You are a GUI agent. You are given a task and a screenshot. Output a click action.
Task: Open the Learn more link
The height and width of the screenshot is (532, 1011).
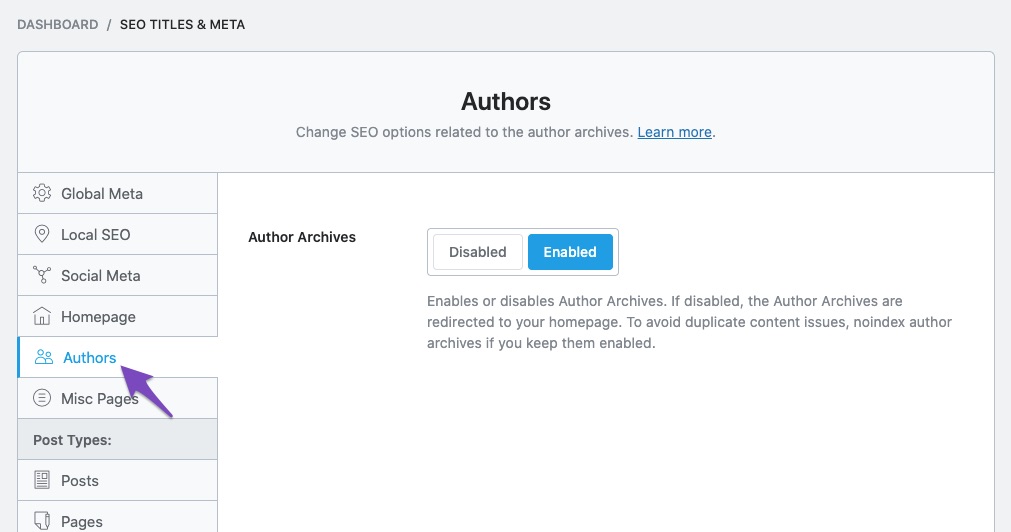674,132
